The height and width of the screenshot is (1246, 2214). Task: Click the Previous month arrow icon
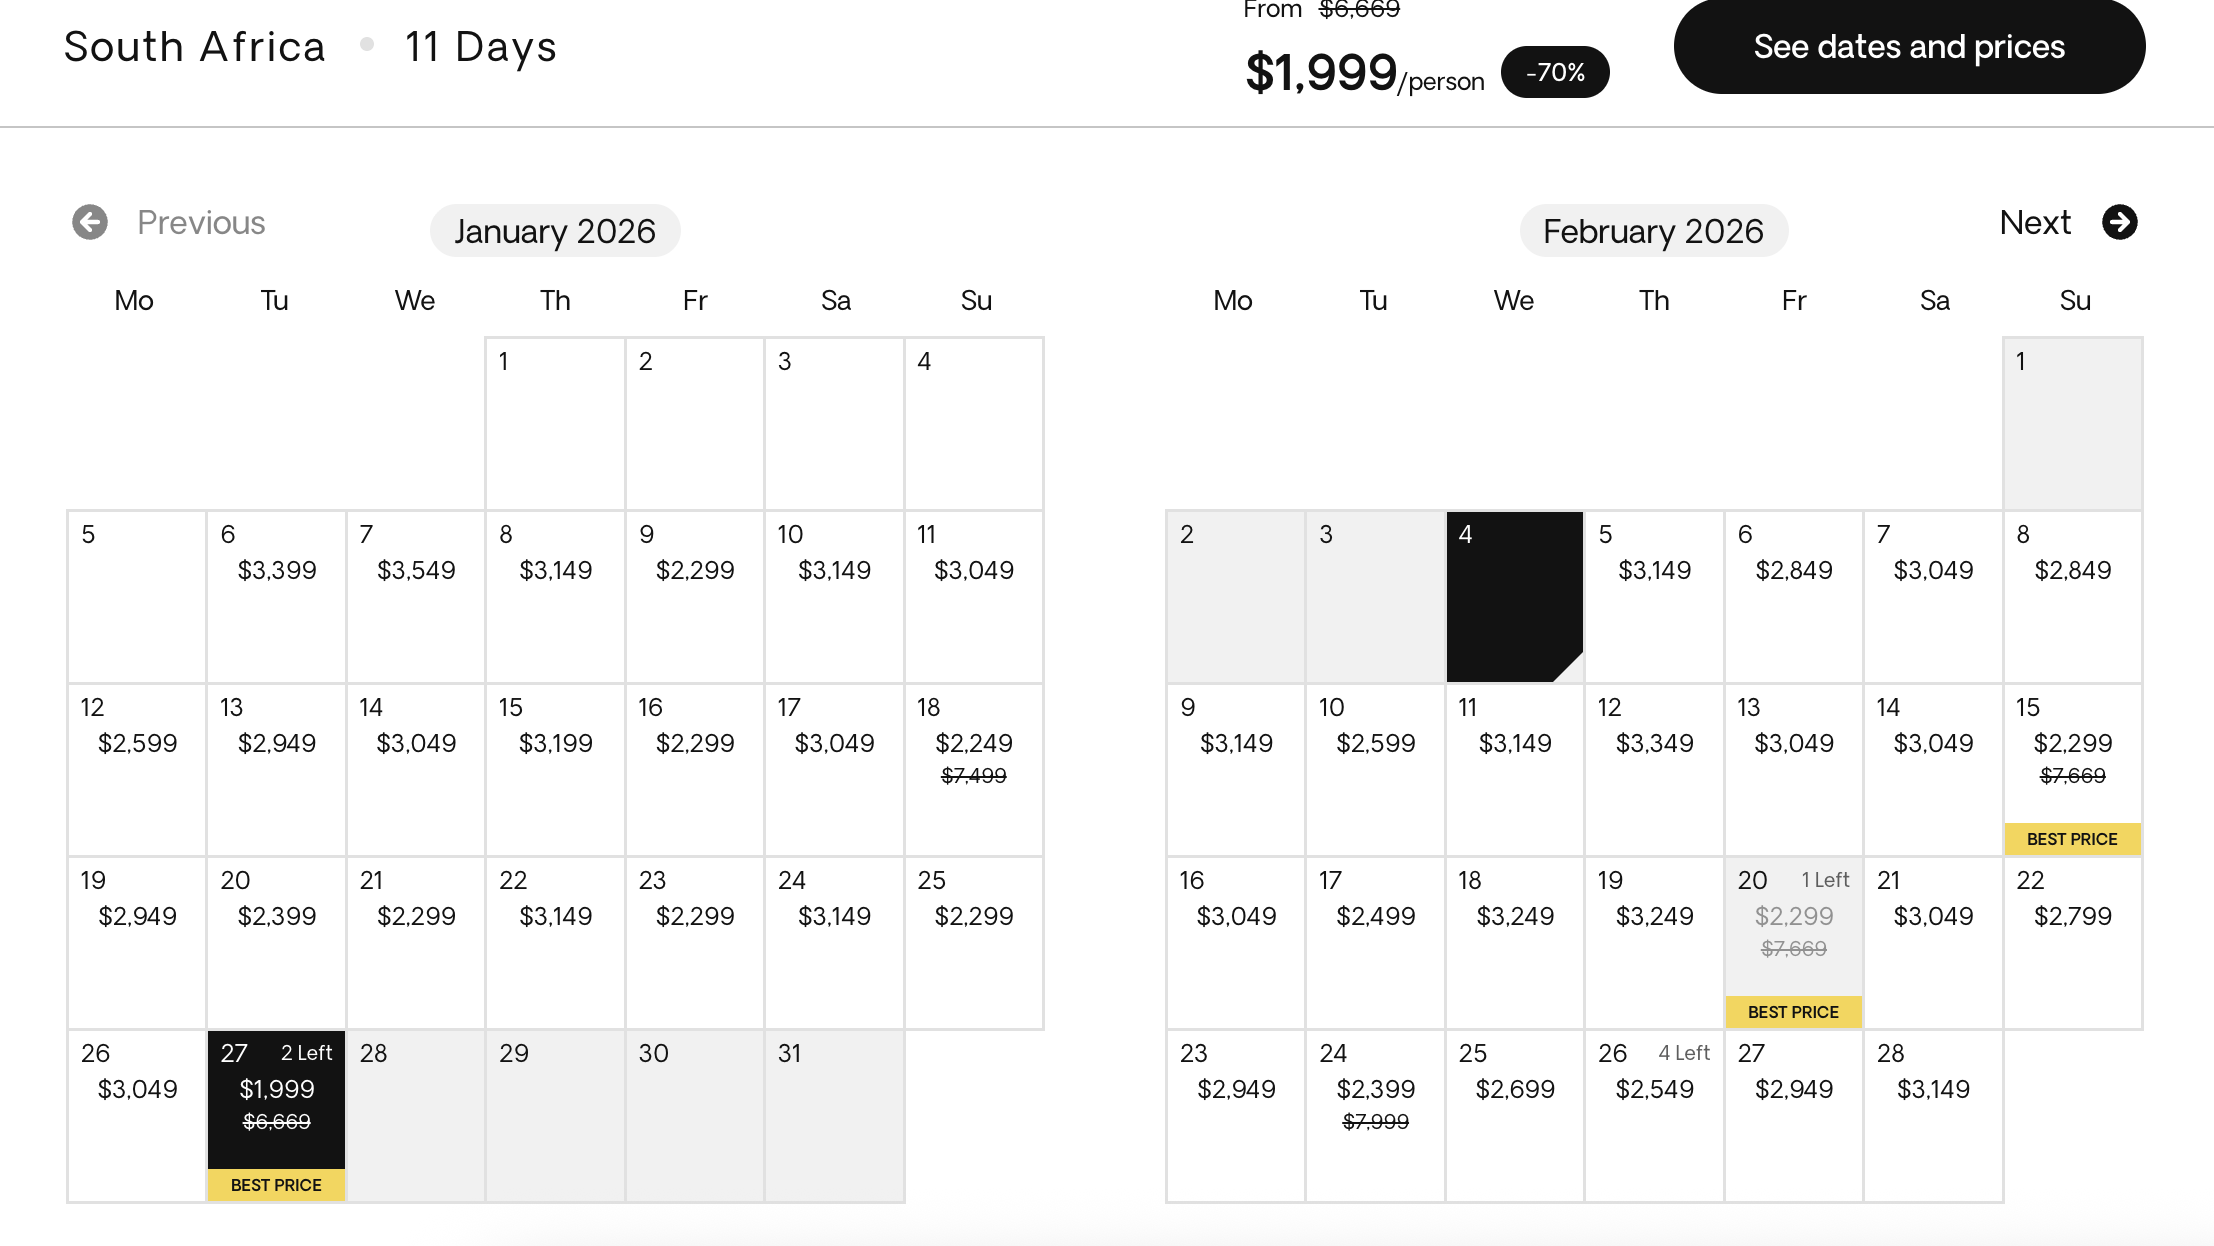(x=90, y=222)
